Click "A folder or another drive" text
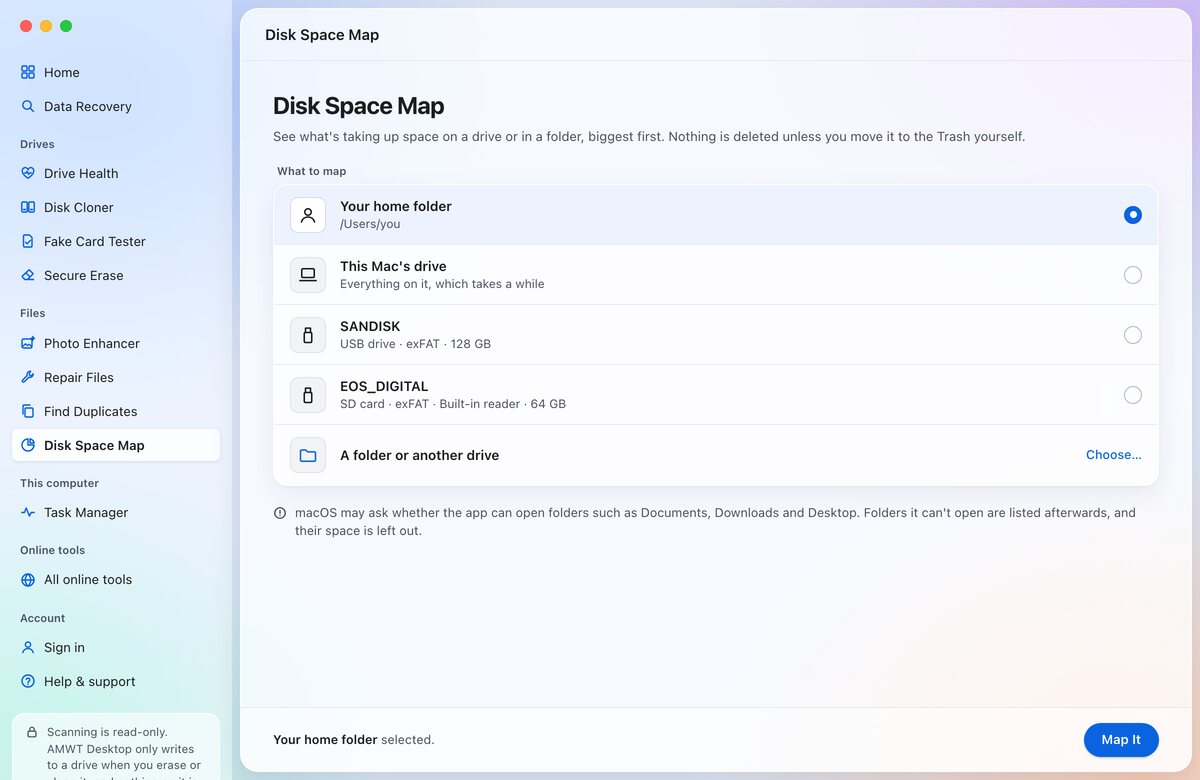Image resolution: width=1200 pixels, height=780 pixels. click(419, 455)
